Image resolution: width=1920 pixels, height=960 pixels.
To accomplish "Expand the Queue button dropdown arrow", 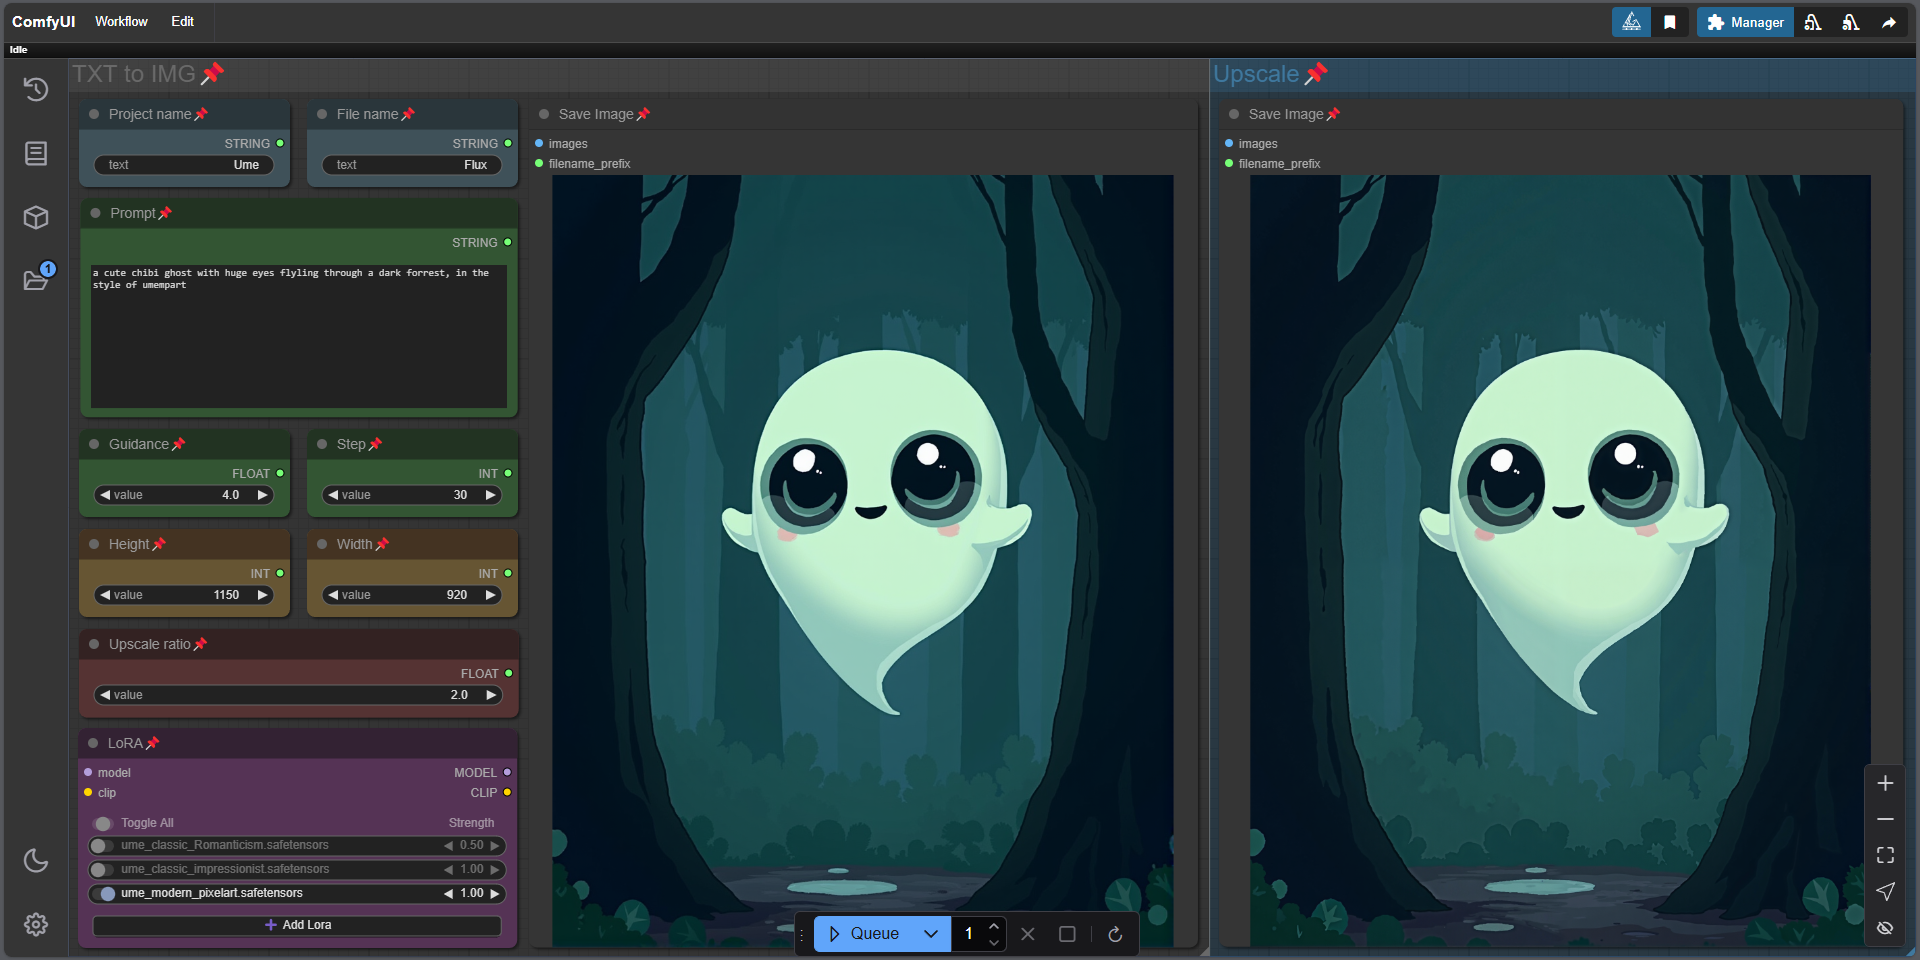I will click(x=931, y=934).
